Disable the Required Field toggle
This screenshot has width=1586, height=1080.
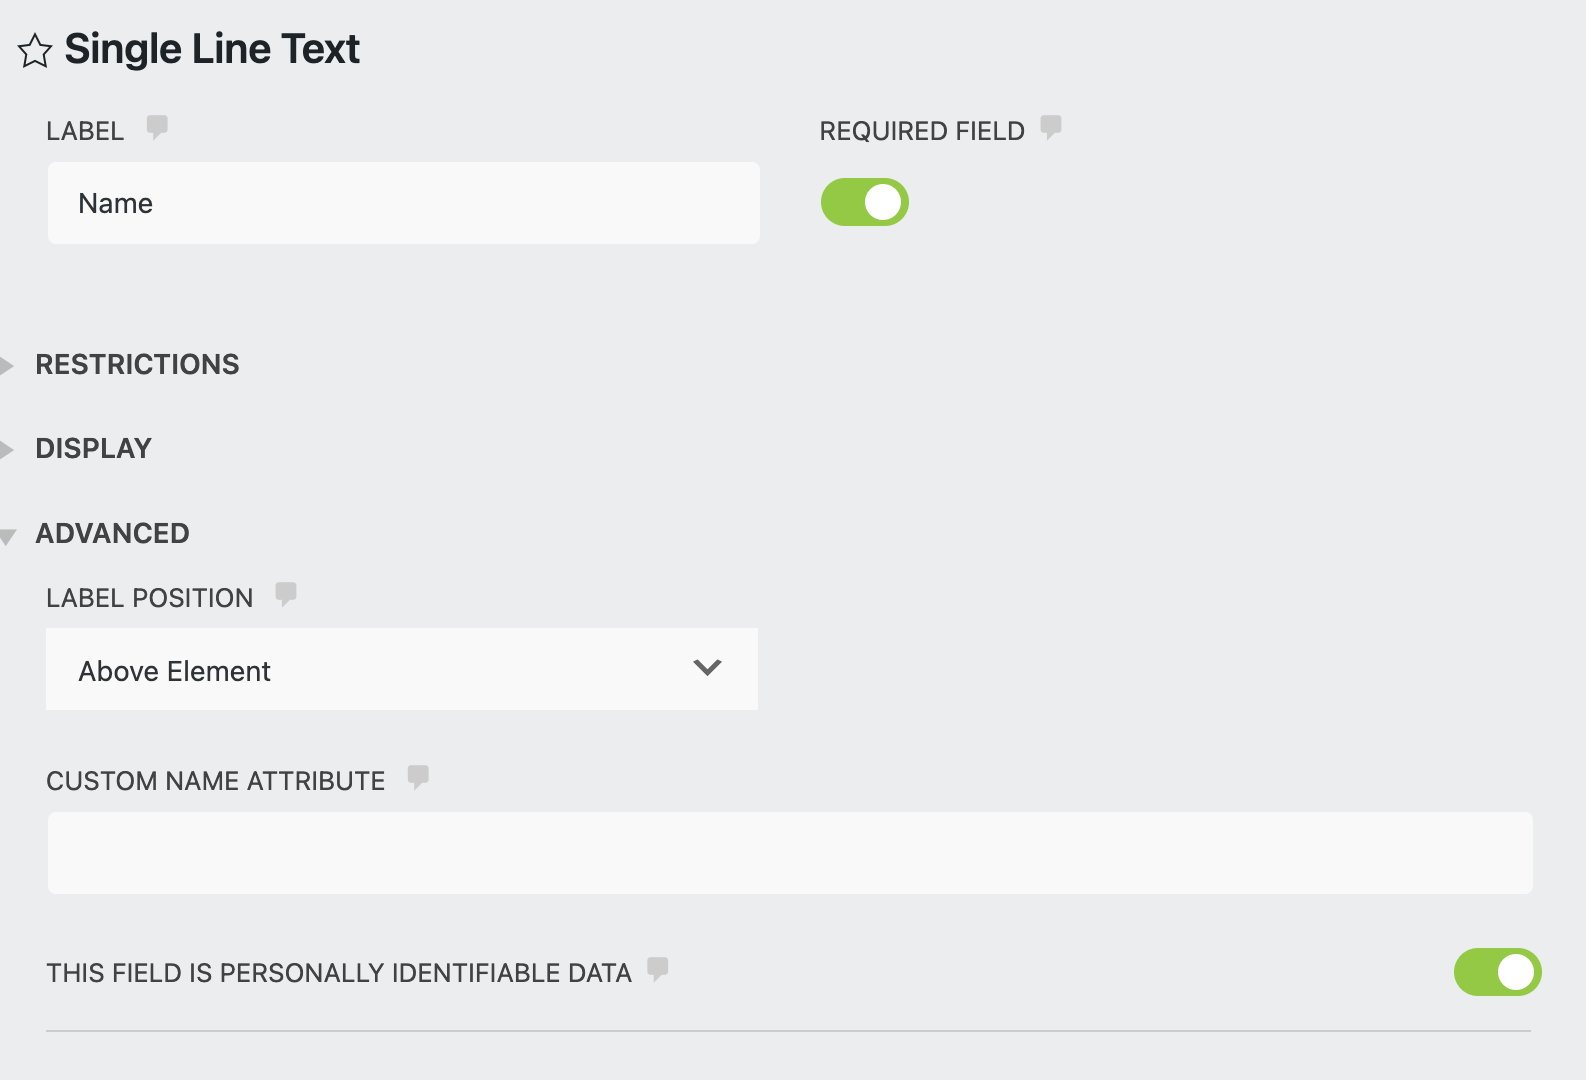865,202
